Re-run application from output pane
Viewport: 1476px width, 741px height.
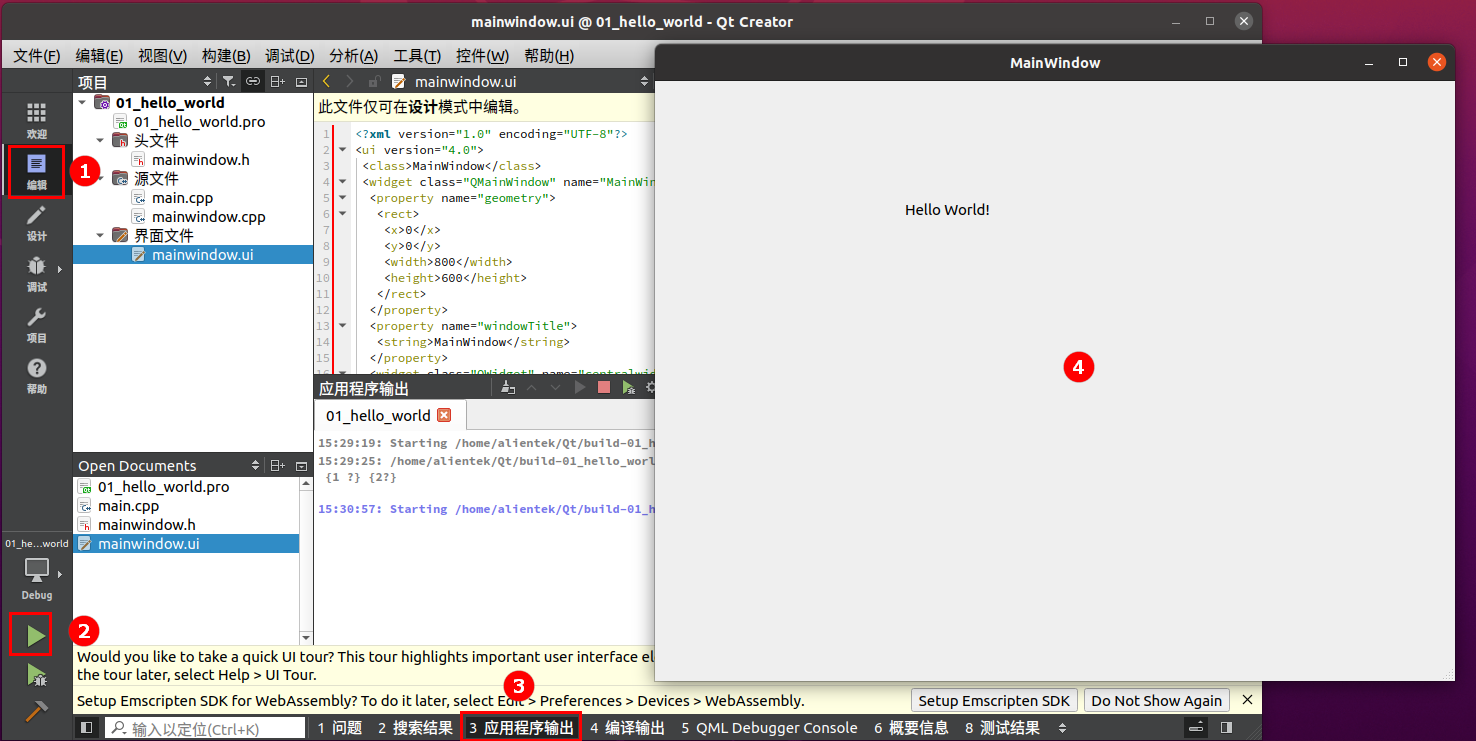coord(580,388)
